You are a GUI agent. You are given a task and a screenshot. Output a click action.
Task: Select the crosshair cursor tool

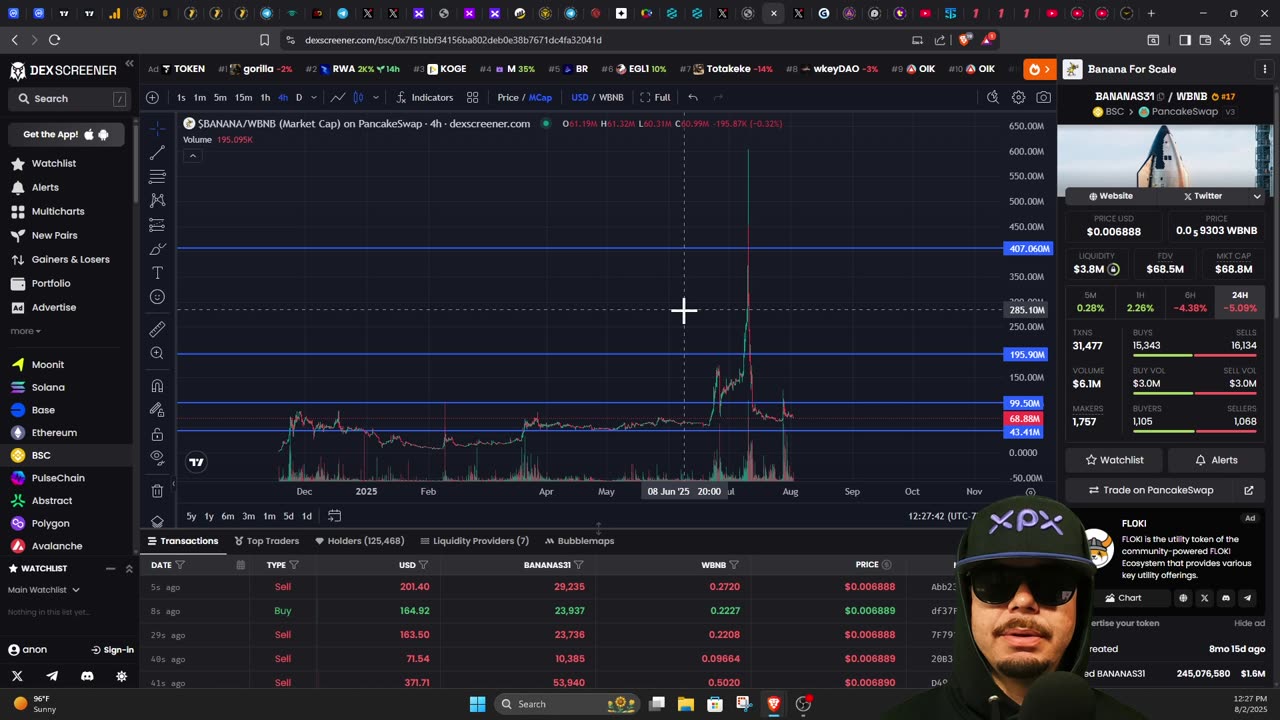point(157,128)
